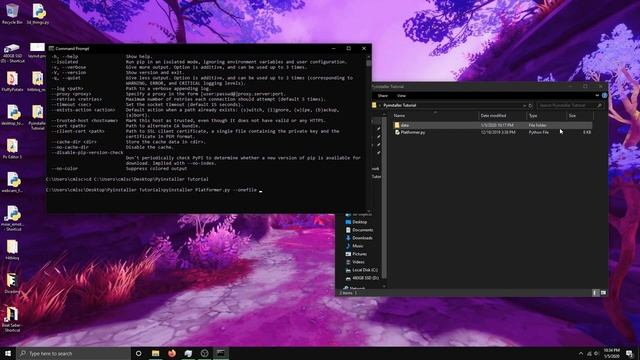
Task: Open Pictures in the navigation pane
Action: (356, 254)
